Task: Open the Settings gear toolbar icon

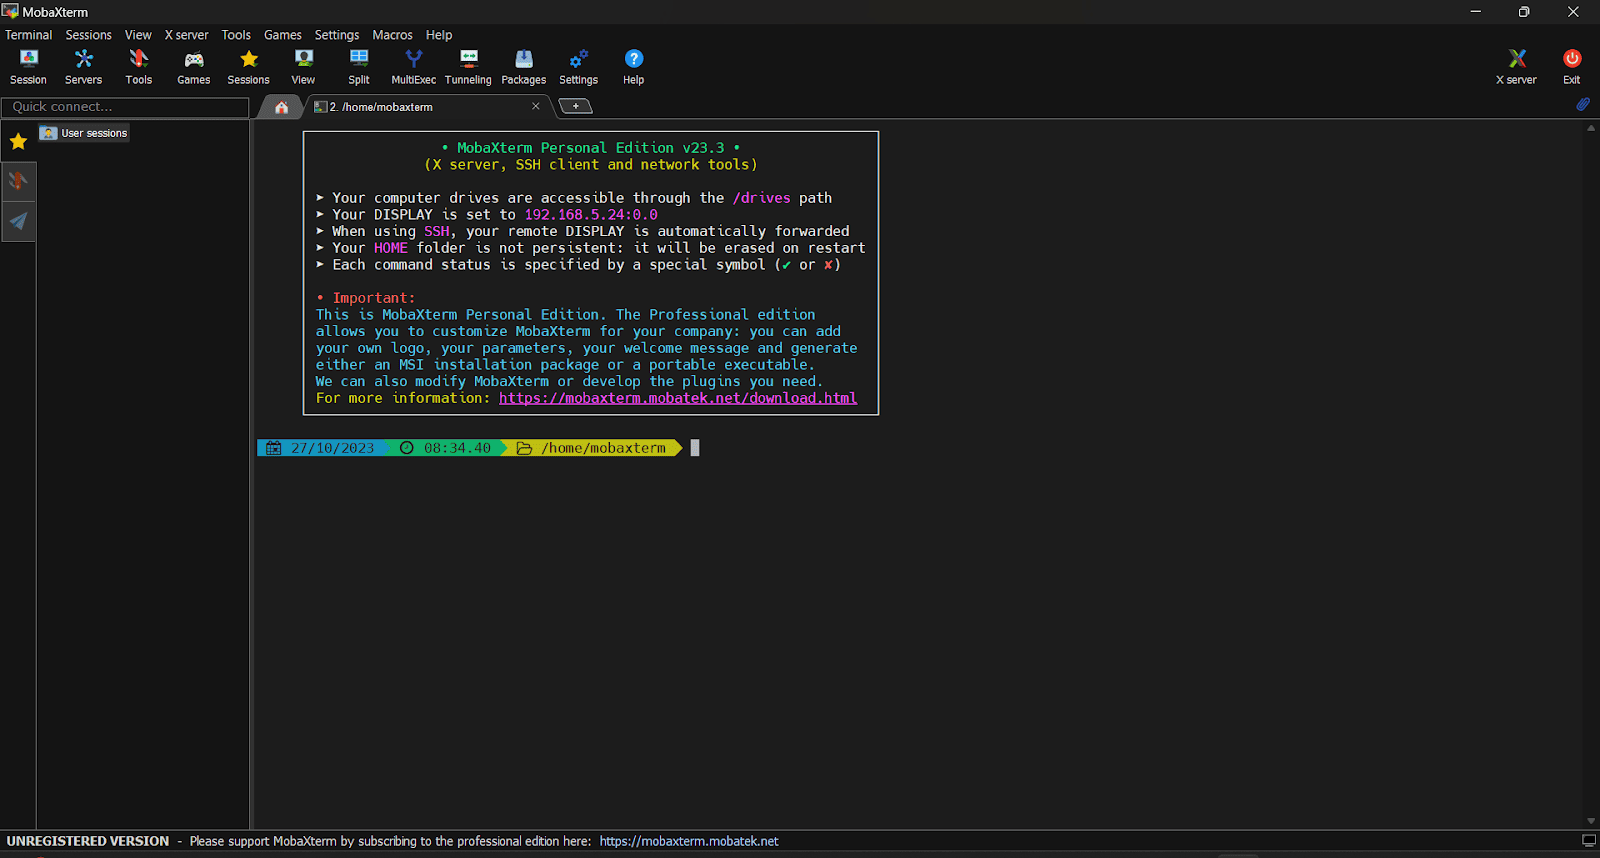Action: pyautogui.click(x=578, y=67)
